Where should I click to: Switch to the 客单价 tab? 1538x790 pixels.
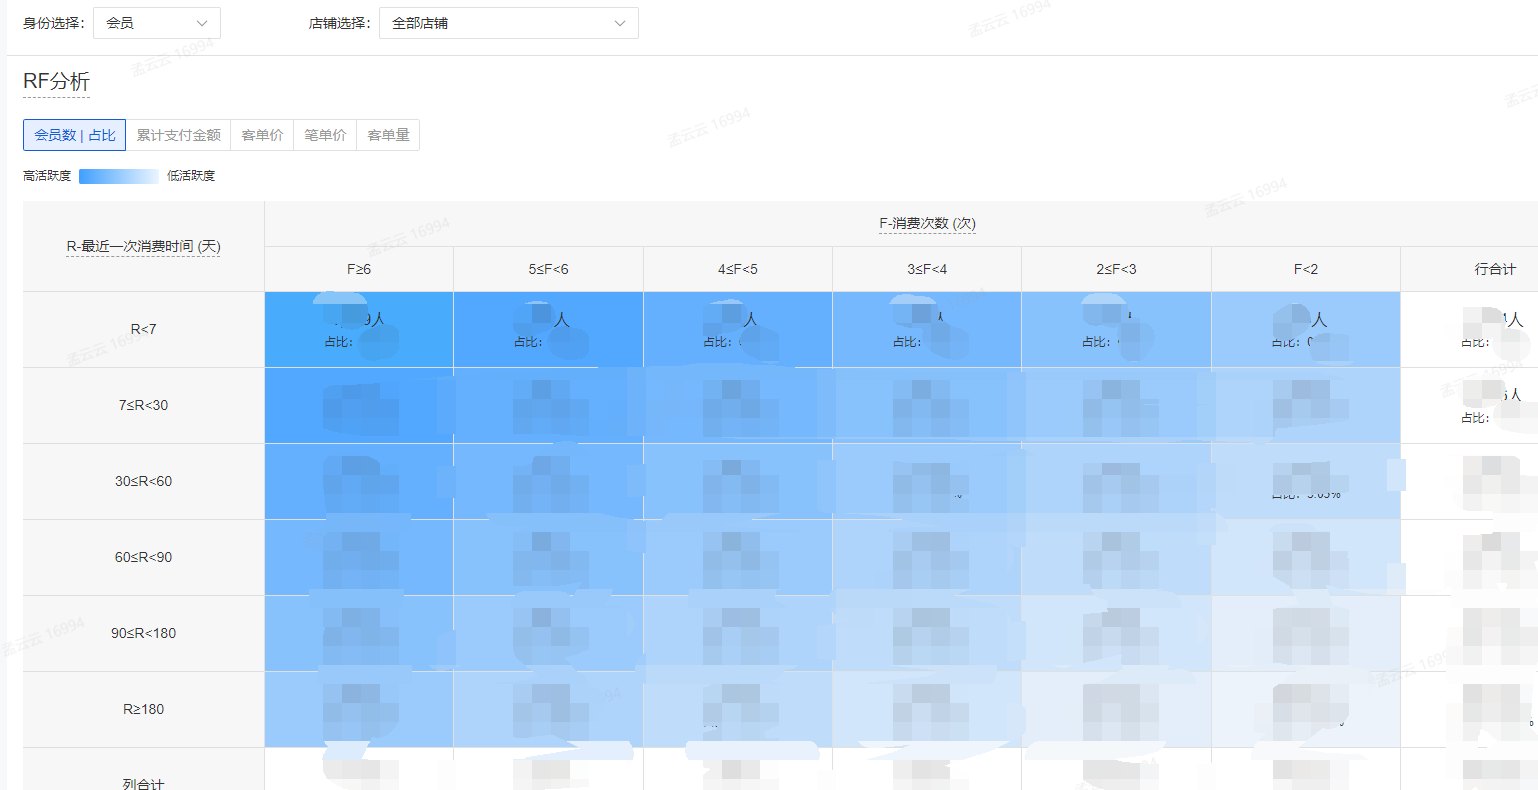(262, 135)
